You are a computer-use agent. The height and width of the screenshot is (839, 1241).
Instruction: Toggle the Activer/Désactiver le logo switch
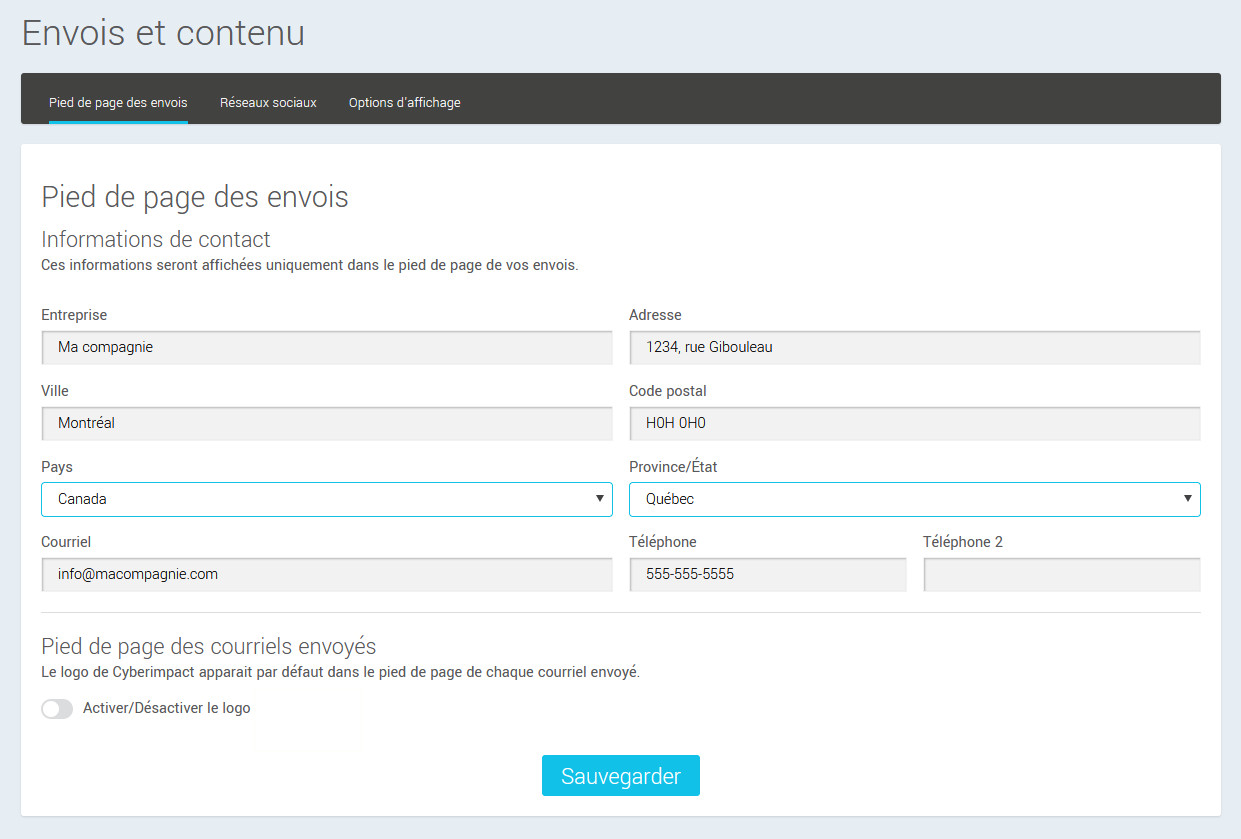pos(57,708)
